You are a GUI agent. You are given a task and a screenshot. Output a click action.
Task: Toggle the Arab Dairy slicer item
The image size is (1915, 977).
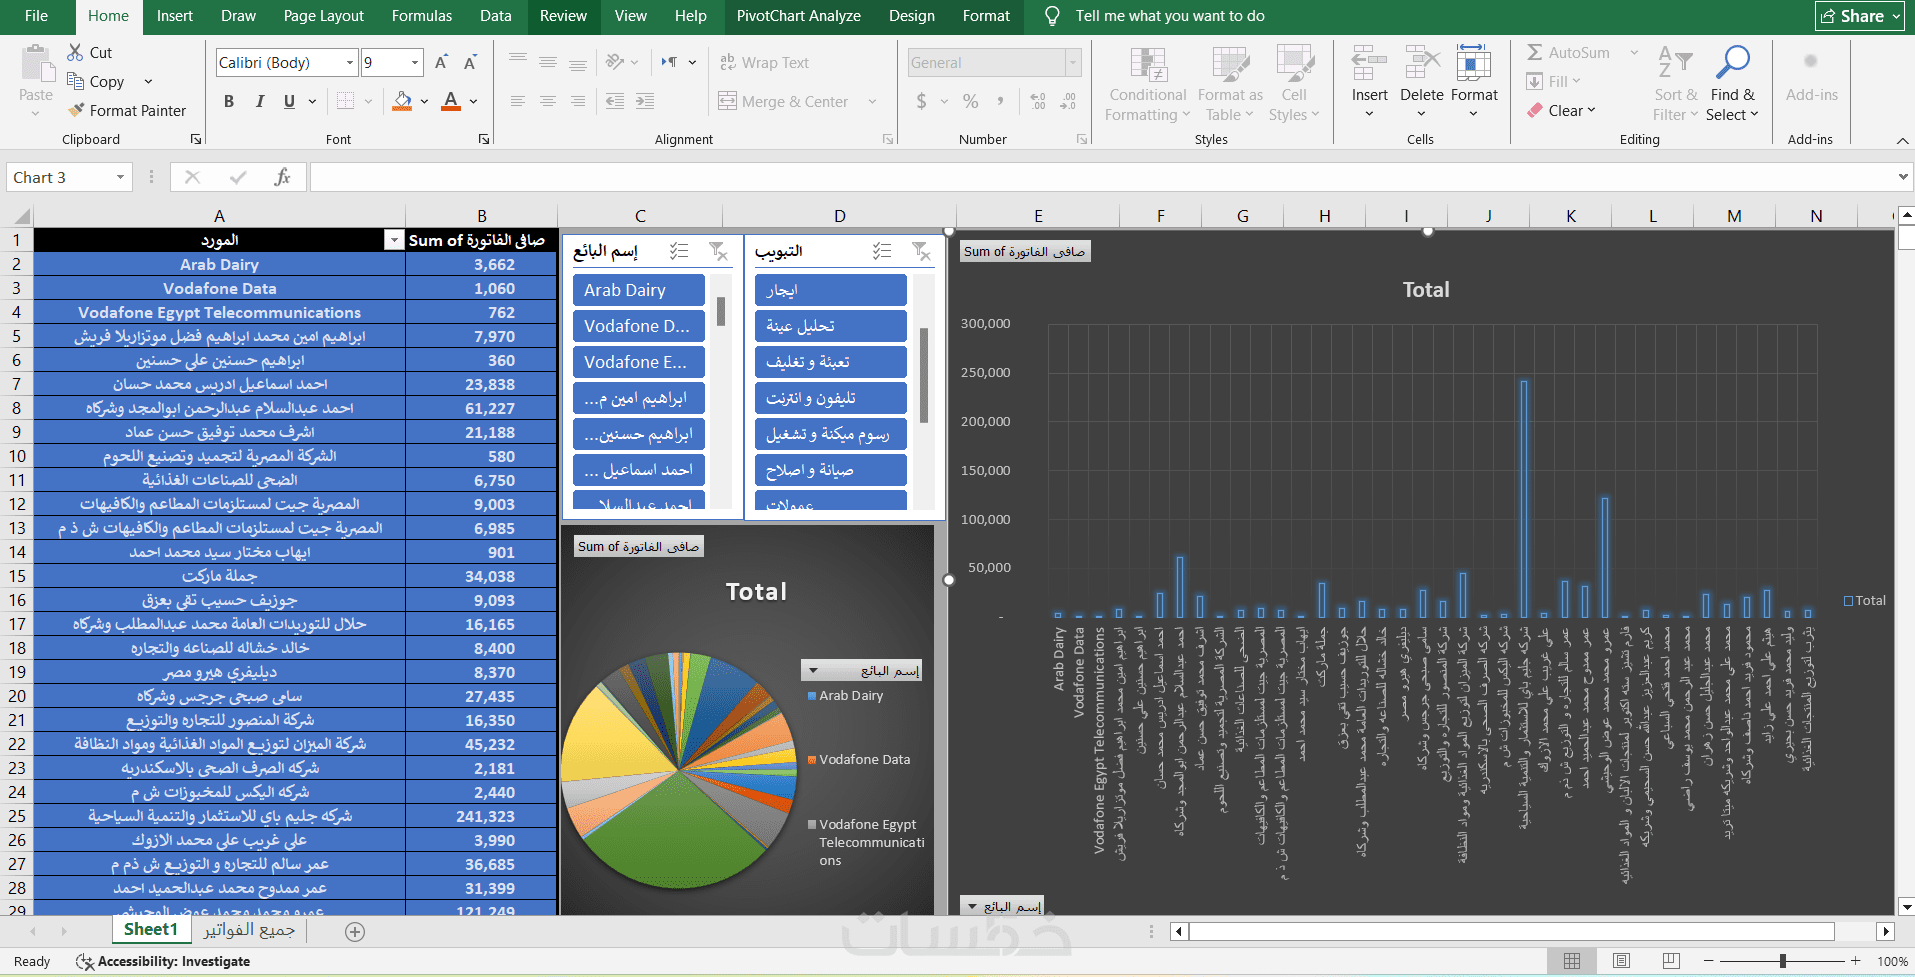click(638, 290)
